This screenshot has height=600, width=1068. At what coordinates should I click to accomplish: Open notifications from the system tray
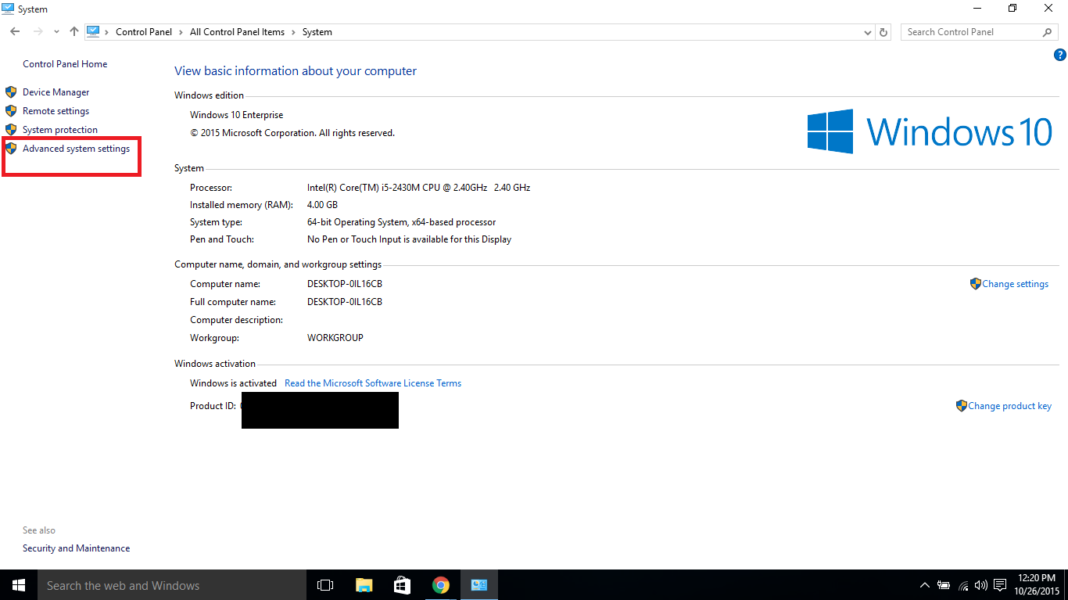(x=999, y=585)
